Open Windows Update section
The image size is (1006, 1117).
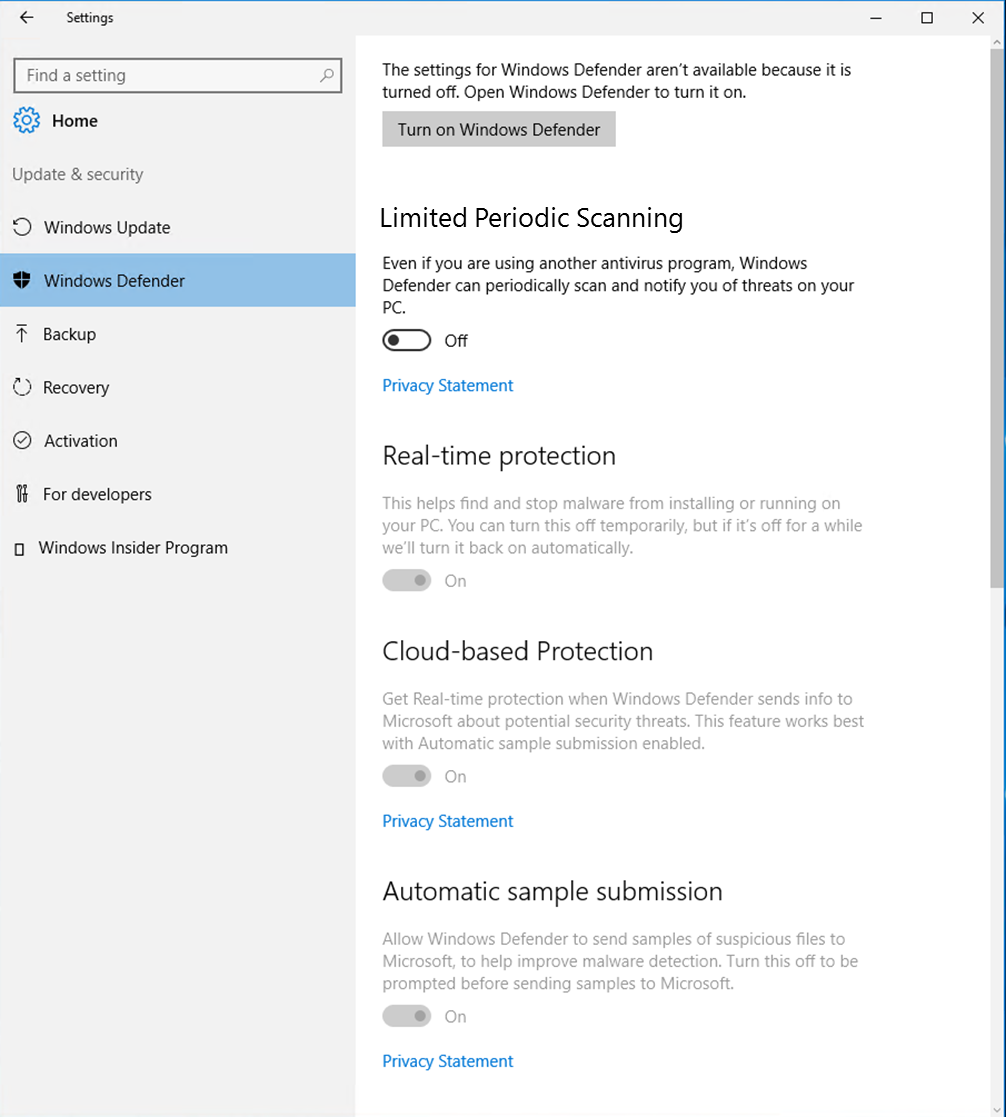pos(177,227)
